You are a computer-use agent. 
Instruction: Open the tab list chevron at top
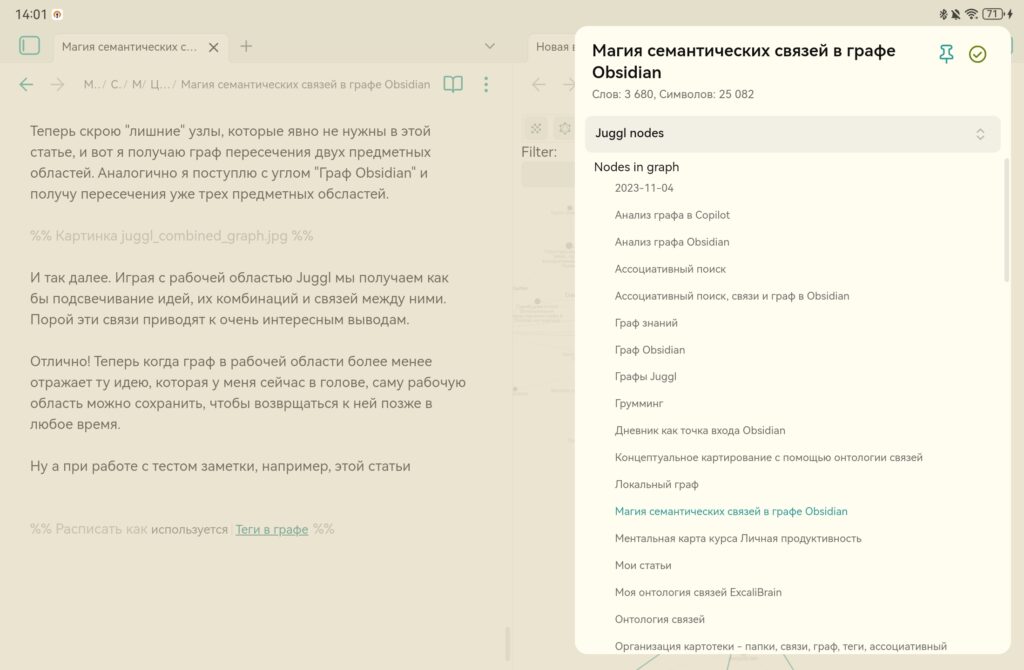[489, 46]
